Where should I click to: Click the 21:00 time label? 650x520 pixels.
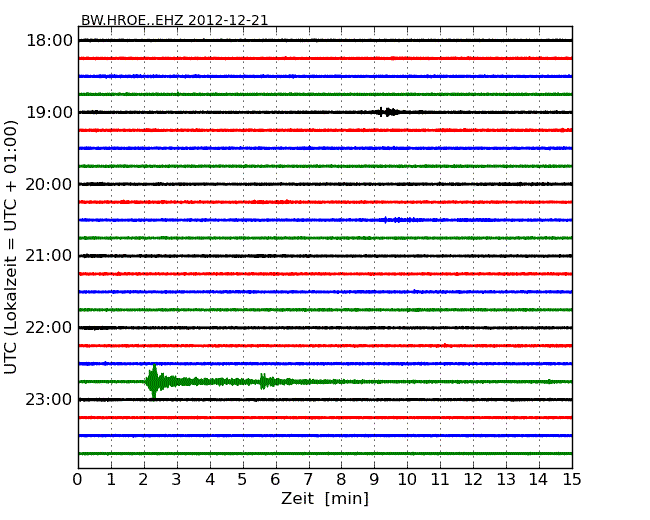[49, 256]
